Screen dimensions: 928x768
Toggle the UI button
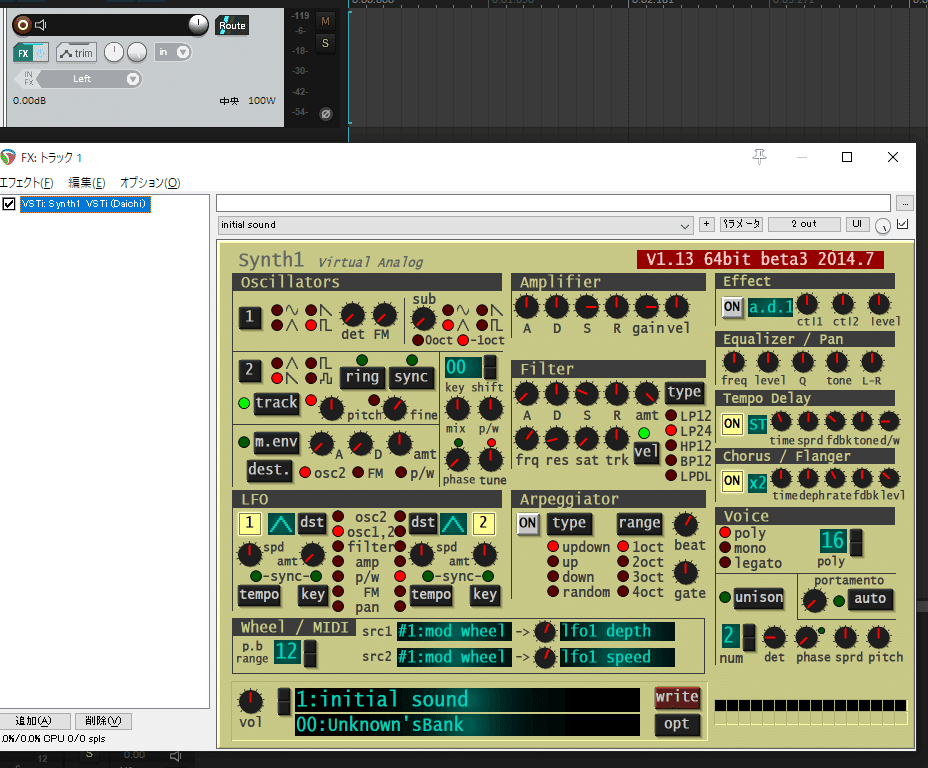(857, 224)
